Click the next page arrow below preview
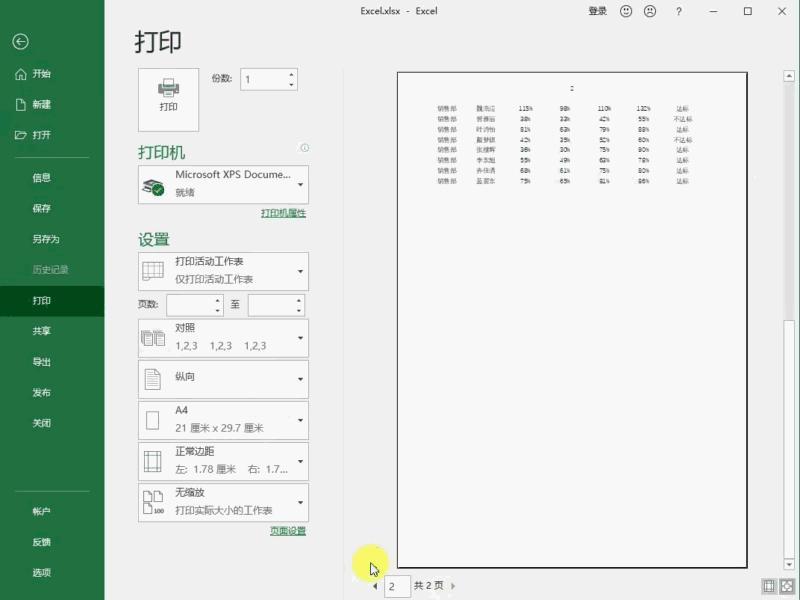 coord(452,586)
